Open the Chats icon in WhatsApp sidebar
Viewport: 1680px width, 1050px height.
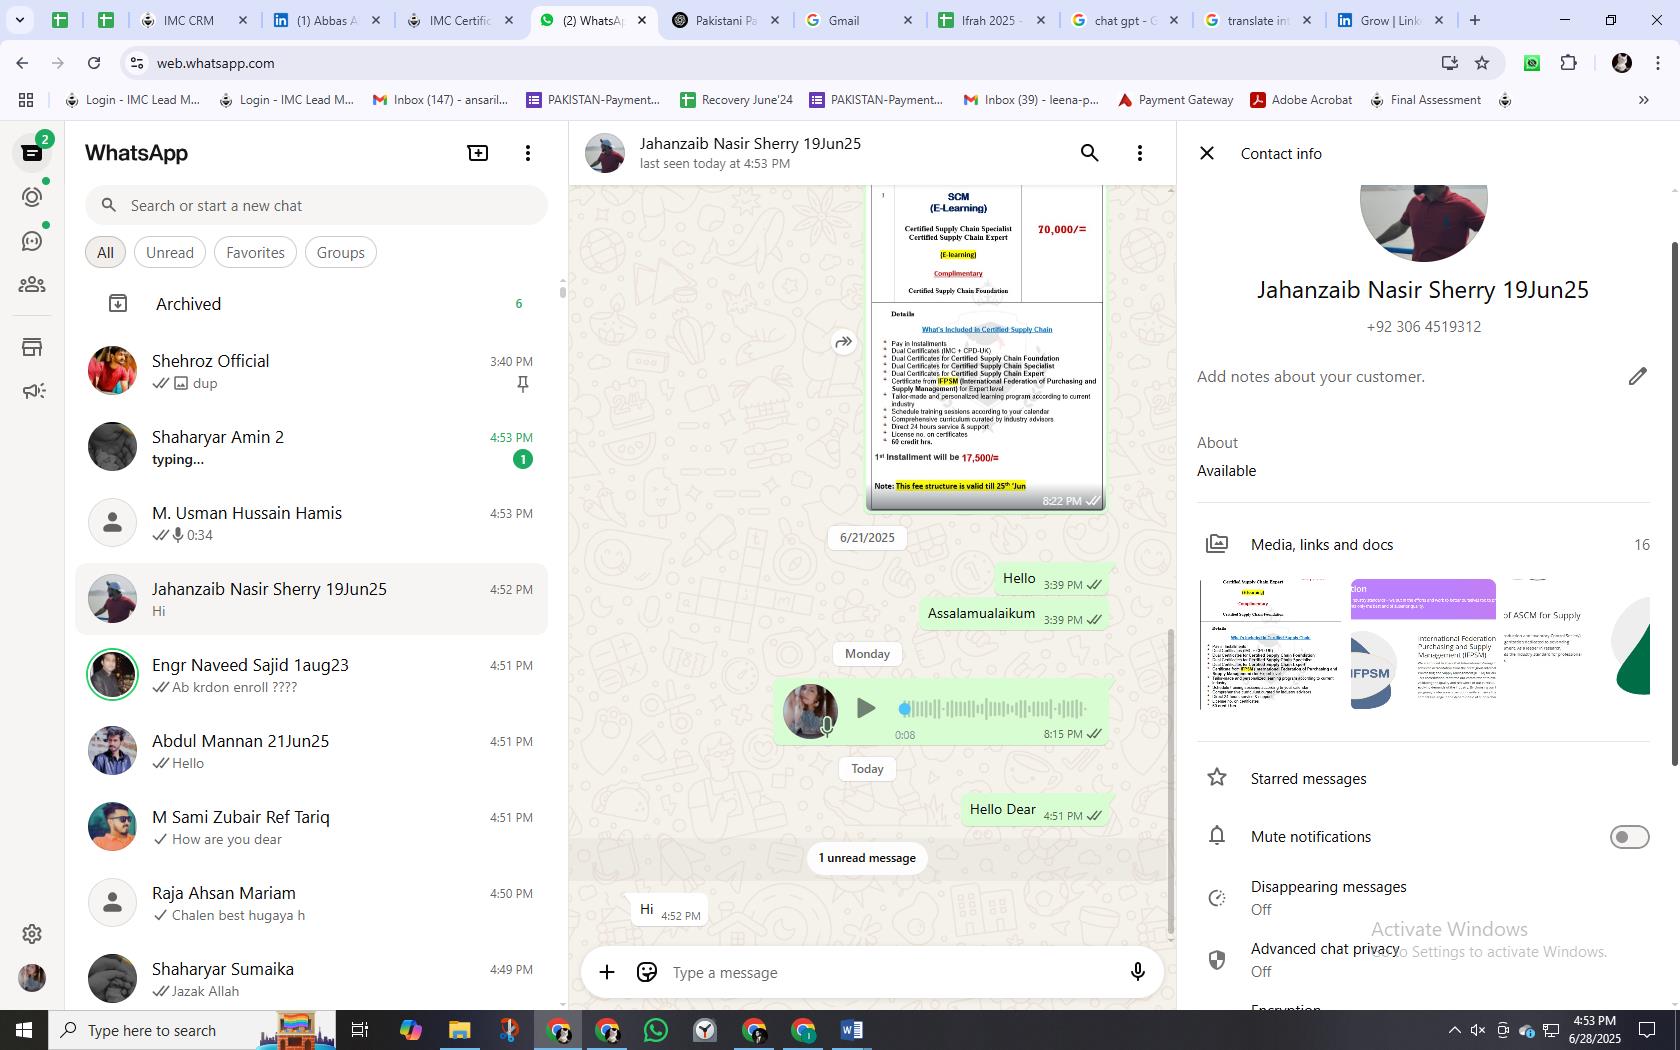click(32, 153)
